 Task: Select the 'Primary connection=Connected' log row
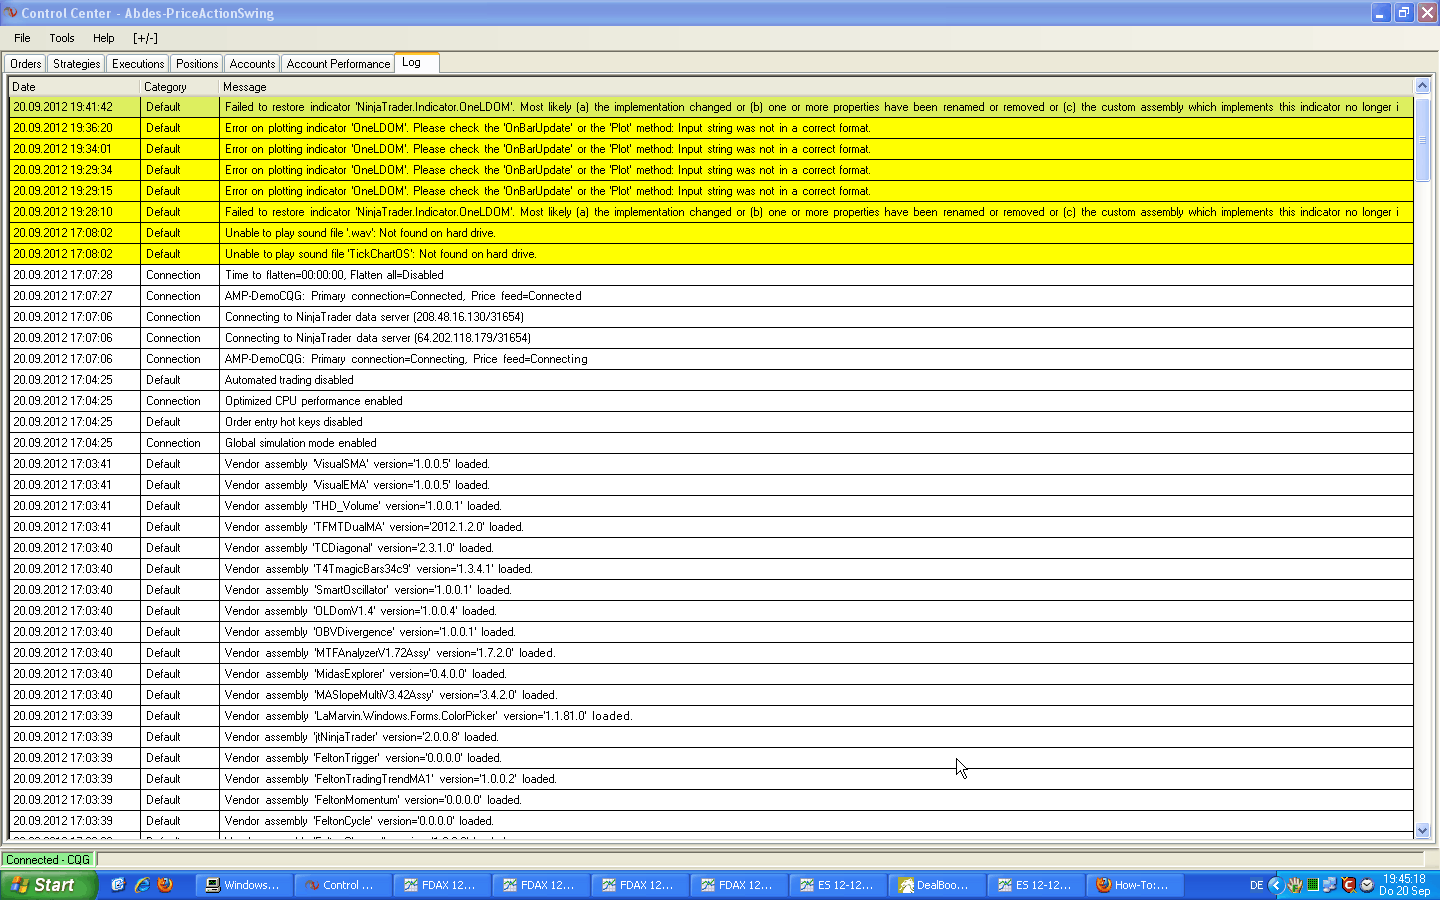(x=711, y=296)
